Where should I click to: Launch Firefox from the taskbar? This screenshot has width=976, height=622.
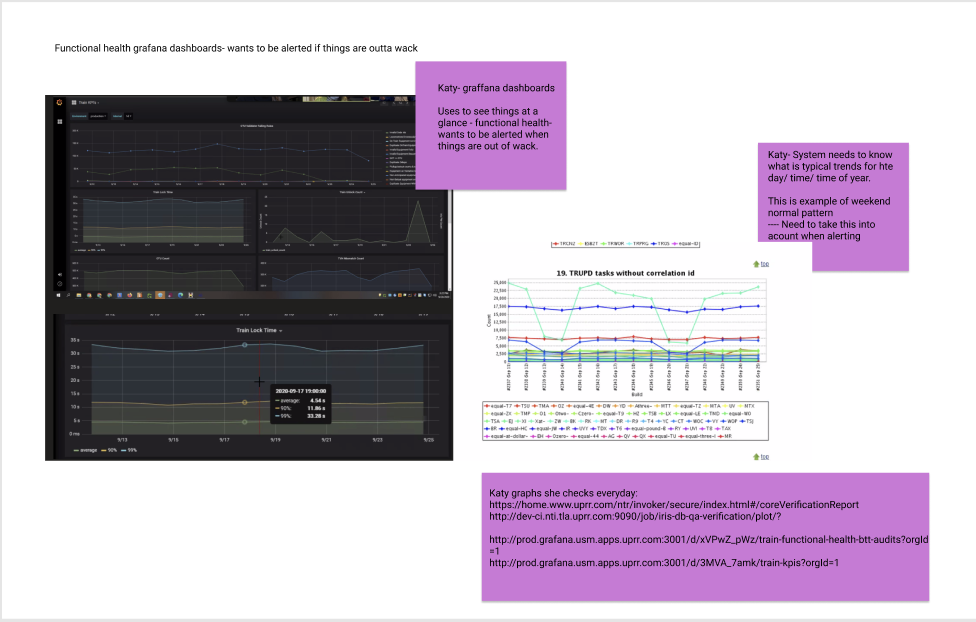(x=129, y=295)
